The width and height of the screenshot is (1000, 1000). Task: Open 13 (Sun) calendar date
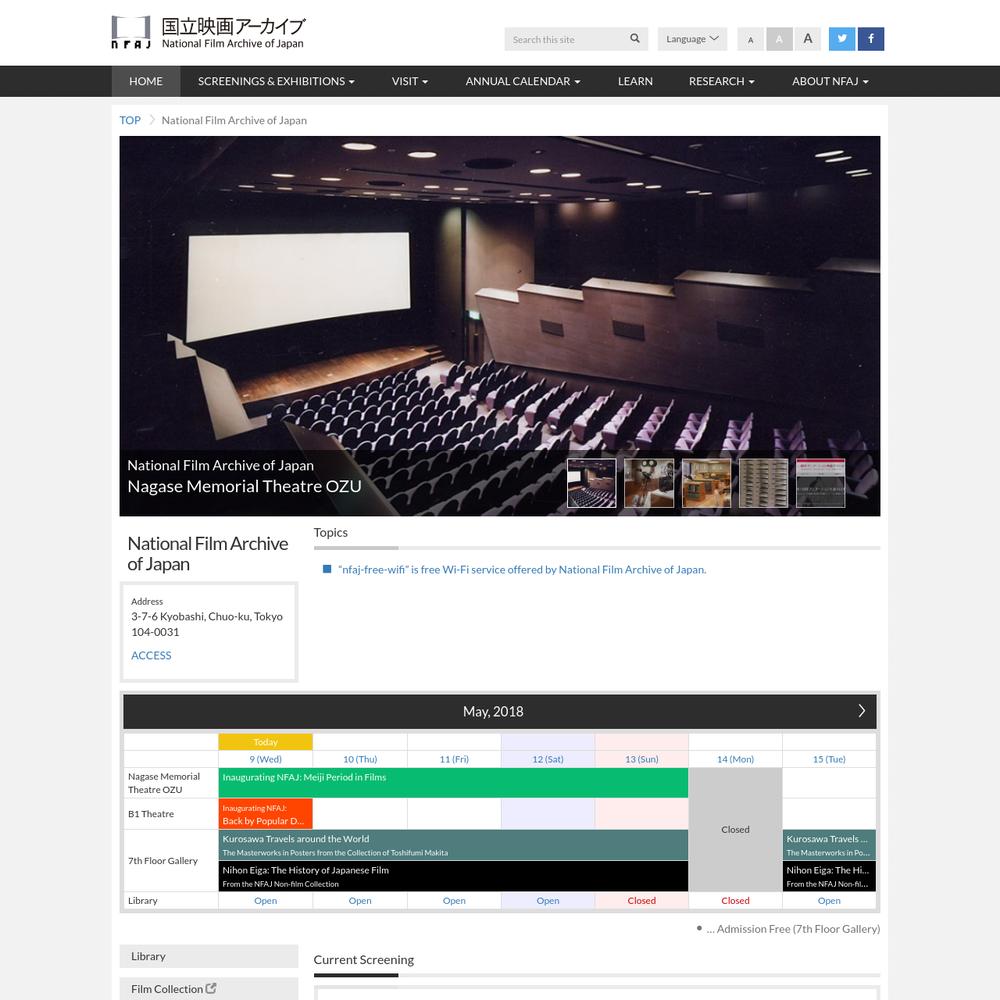[642, 759]
